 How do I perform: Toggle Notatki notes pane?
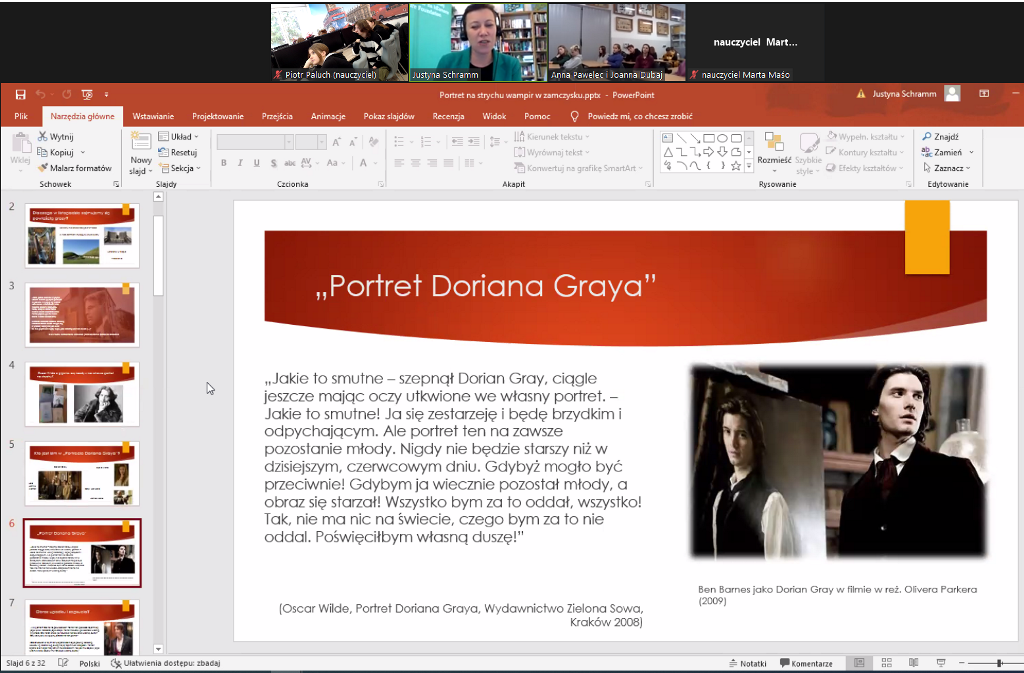748,663
